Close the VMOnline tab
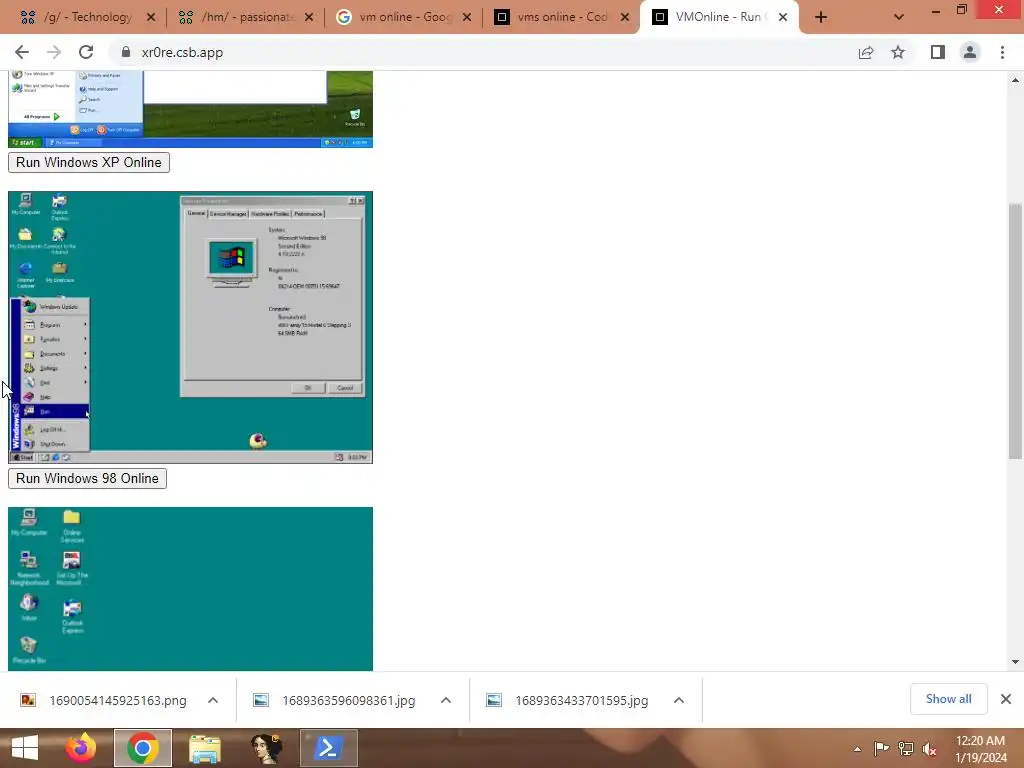The width and height of the screenshot is (1024, 768). point(783,18)
